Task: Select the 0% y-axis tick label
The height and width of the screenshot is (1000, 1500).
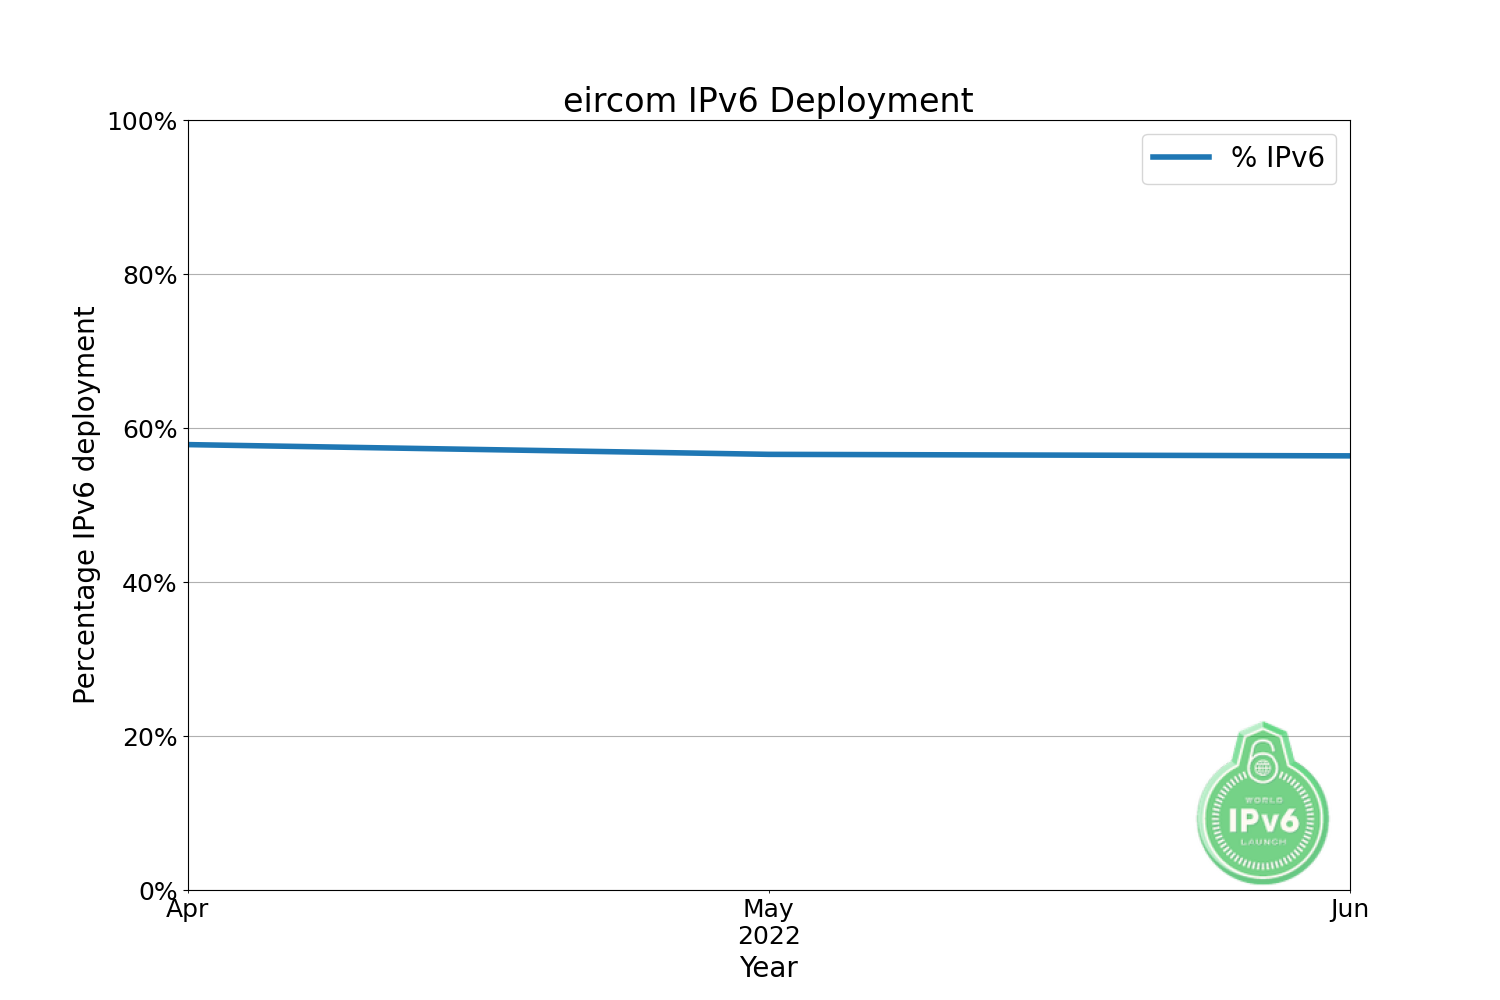Action: click(x=157, y=891)
